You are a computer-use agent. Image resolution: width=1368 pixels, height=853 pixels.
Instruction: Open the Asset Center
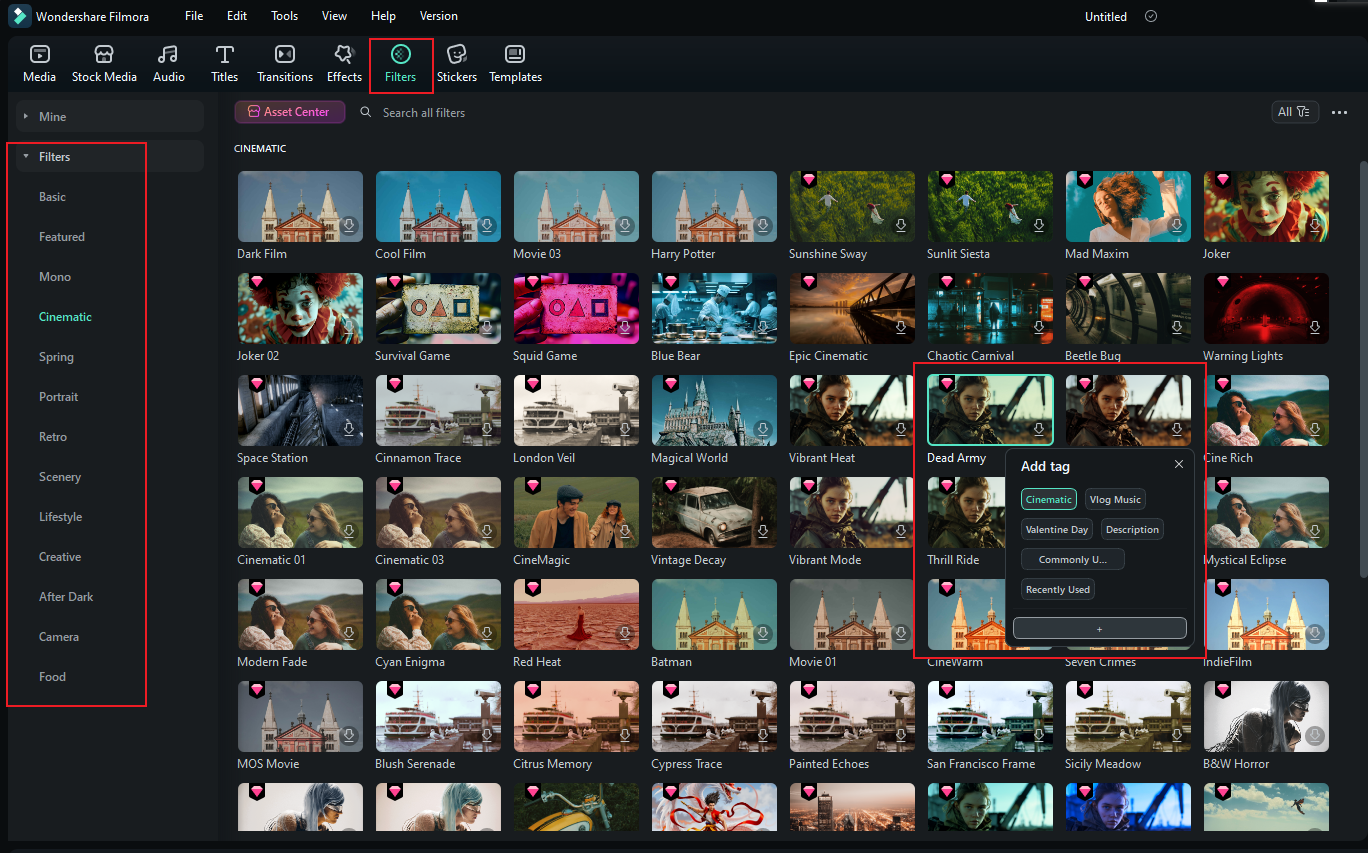pos(290,112)
